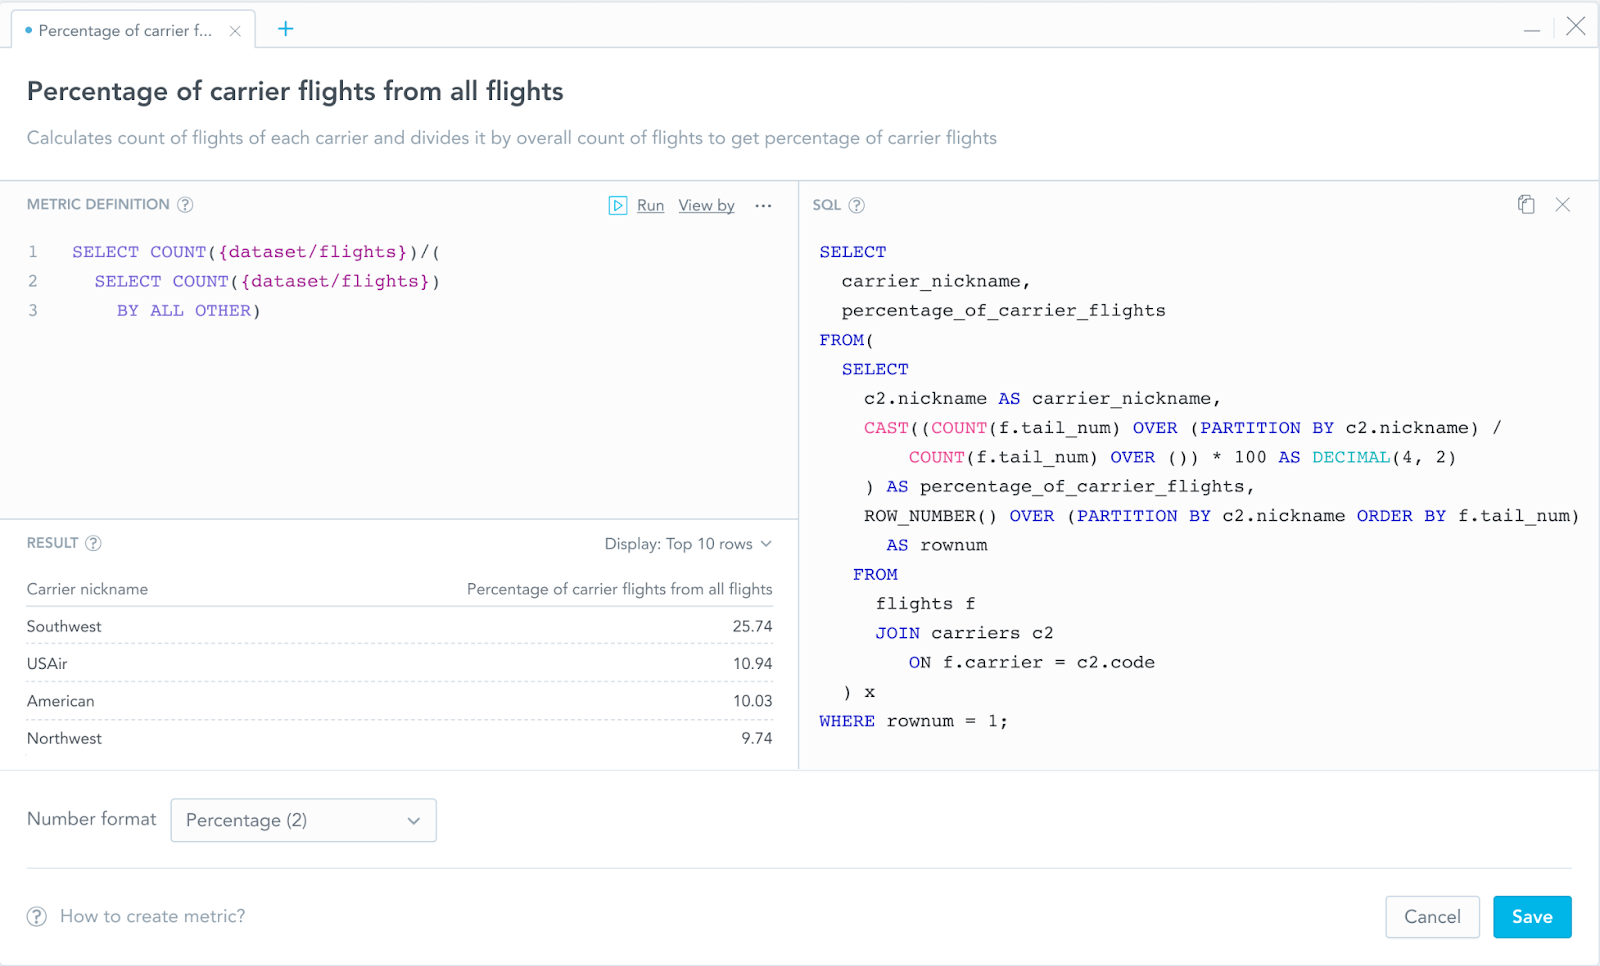The image size is (1600, 966).
Task: Close the SQL panel
Action: tap(1563, 204)
